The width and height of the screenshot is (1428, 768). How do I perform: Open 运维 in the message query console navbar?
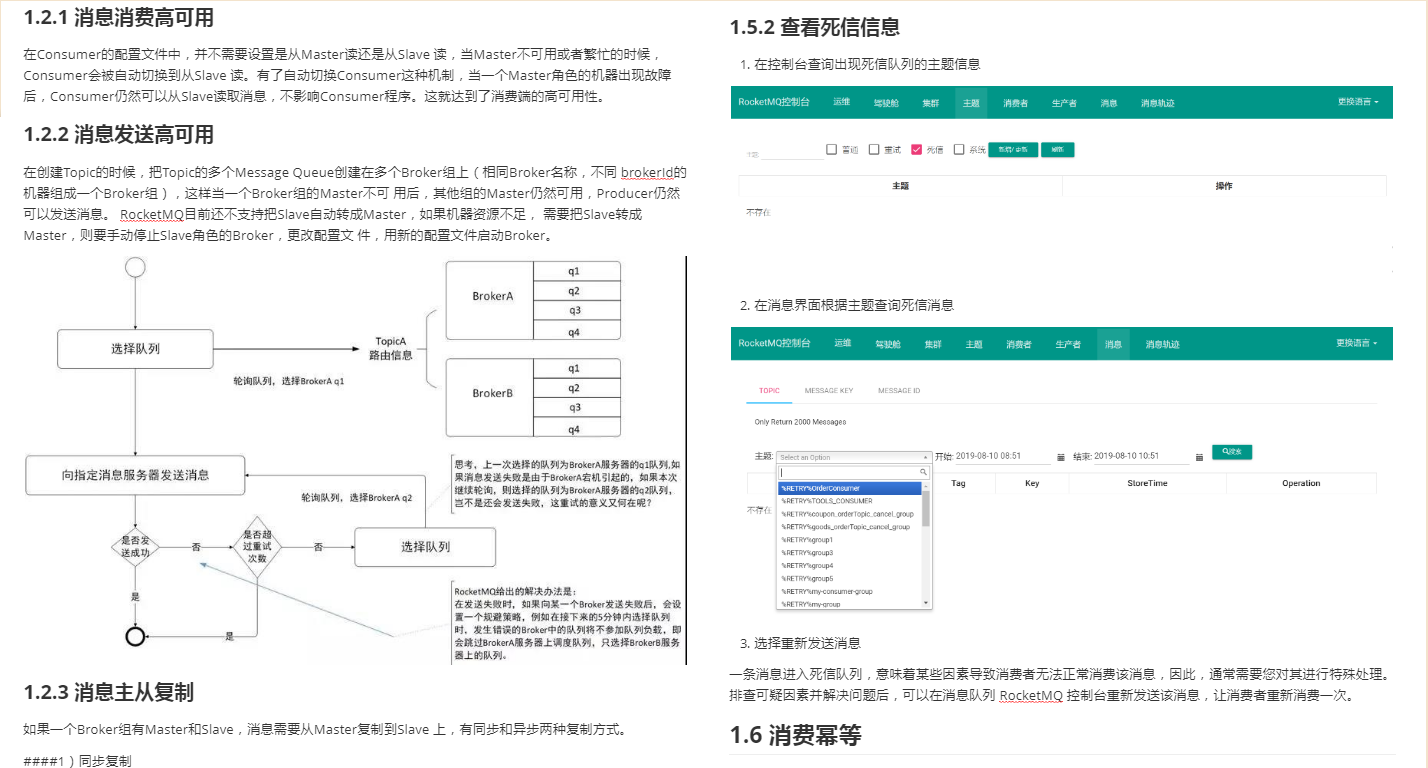[843, 343]
